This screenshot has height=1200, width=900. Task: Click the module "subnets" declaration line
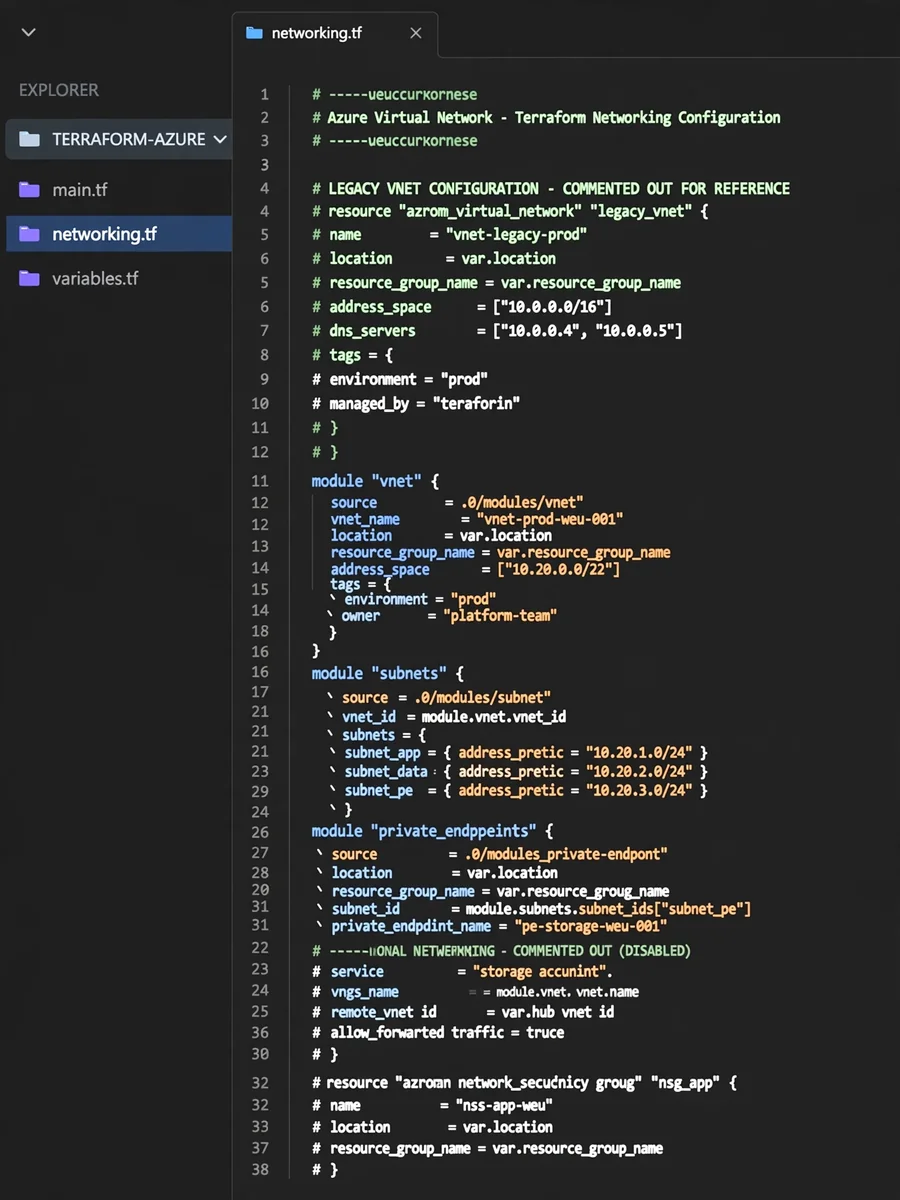click(388, 673)
